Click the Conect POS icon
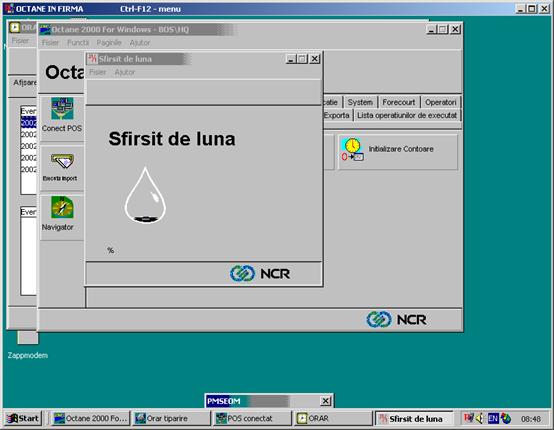The width and height of the screenshot is (554, 430). [62, 109]
